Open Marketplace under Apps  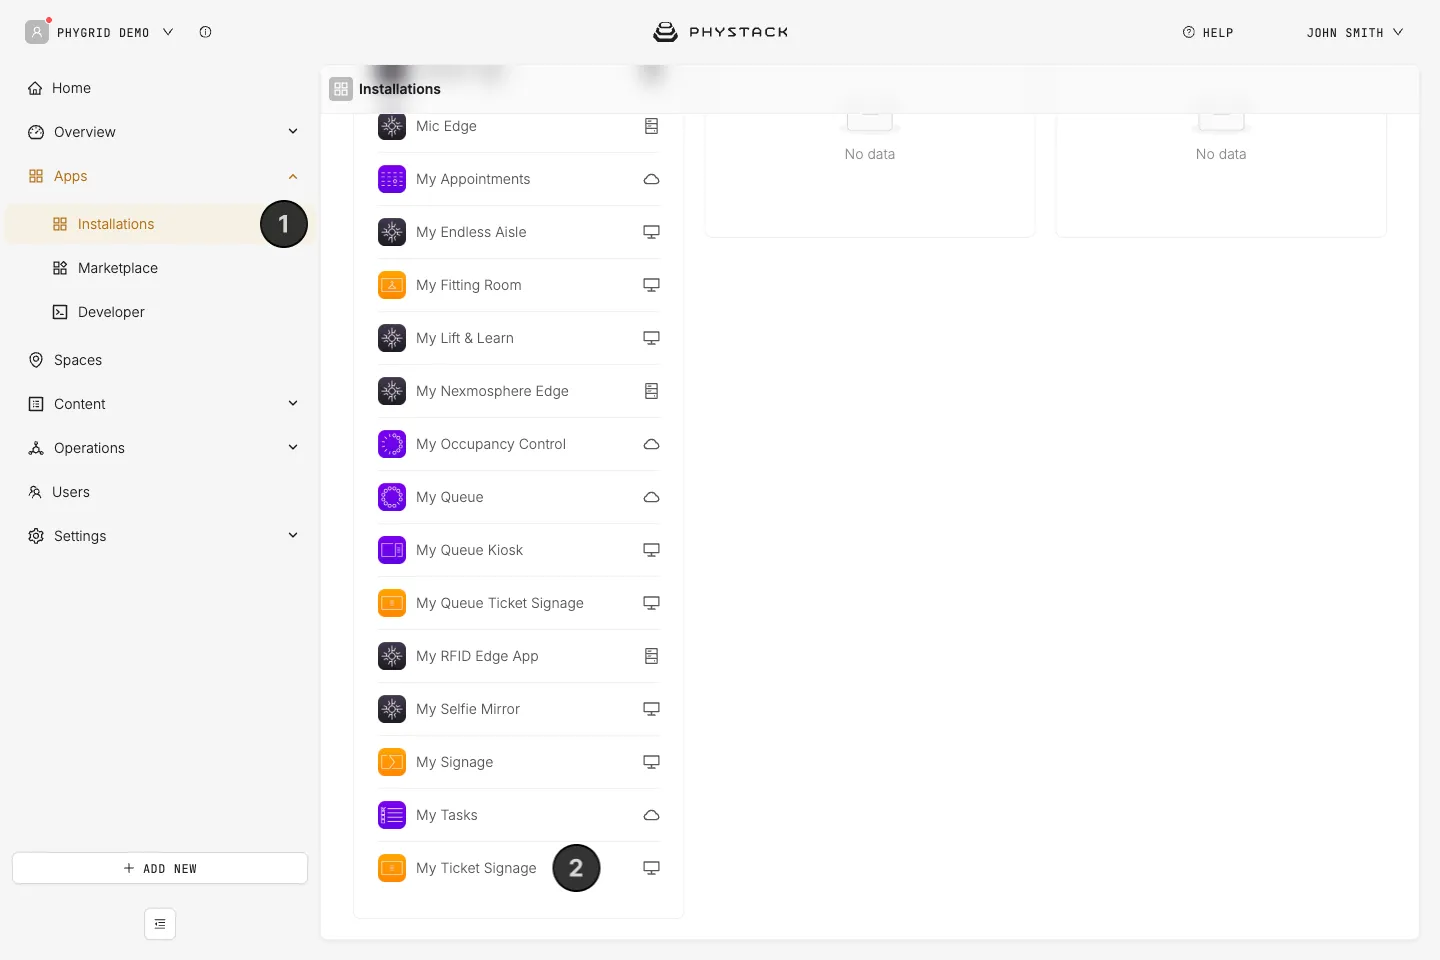click(x=160, y=268)
